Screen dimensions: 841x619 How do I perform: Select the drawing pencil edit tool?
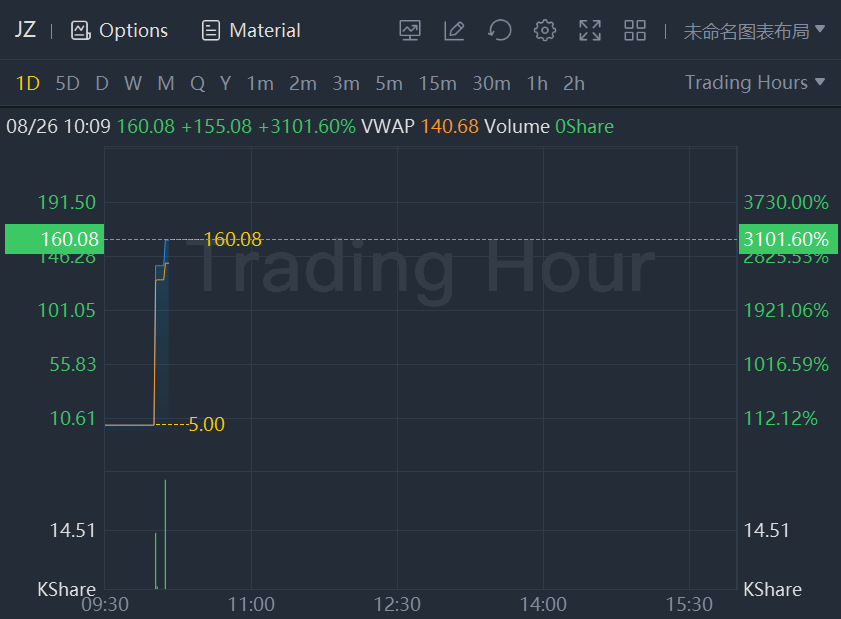coord(454,31)
